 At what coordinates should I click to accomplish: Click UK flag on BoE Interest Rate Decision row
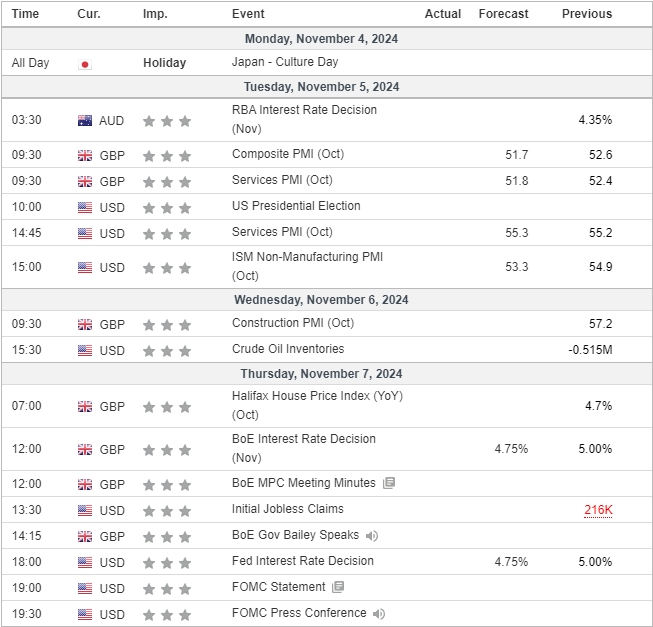(x=85, y=450)
